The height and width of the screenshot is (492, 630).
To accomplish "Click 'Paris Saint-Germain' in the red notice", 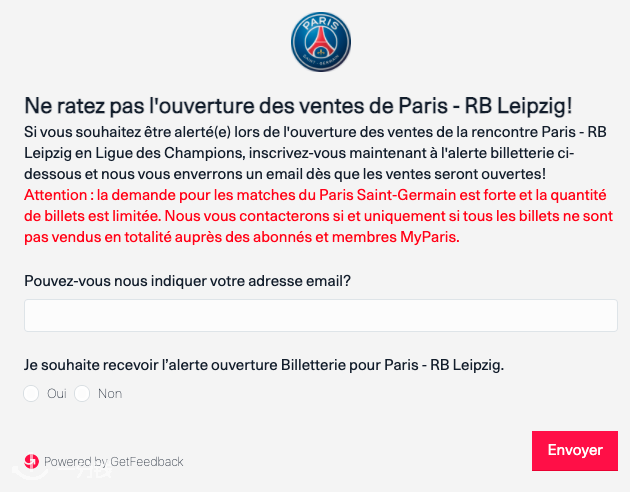I will pos(387,195).
